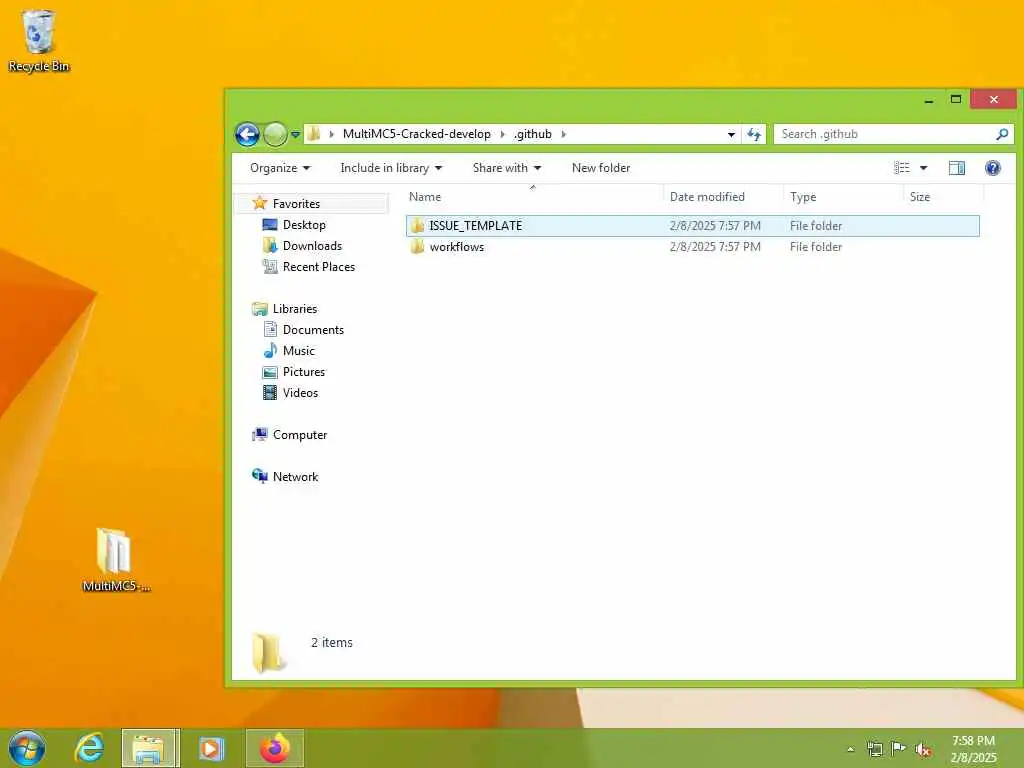Open Windows Media Player from taskbar
The height and width of the screenshot is (768, 1024).
tap(211, 748)
